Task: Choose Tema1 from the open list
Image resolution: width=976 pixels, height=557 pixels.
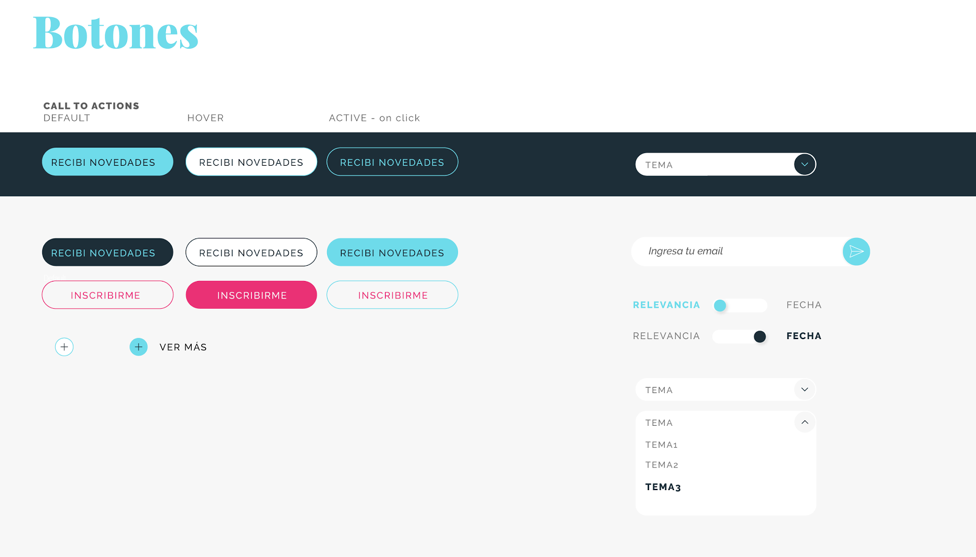Action: pos(662,445)
